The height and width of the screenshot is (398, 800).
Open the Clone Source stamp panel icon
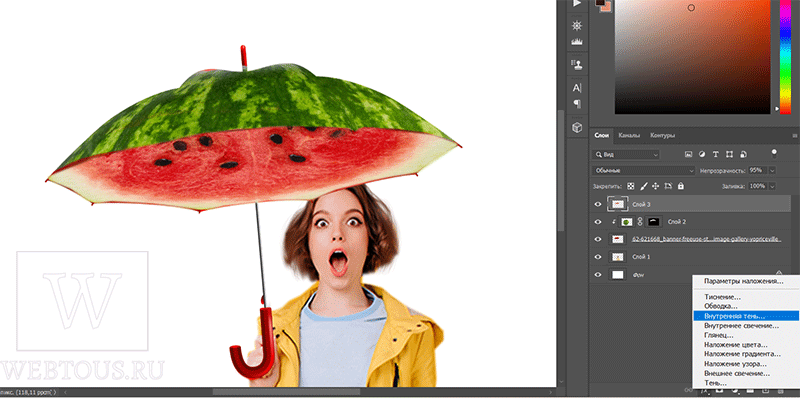click(577, 65)
